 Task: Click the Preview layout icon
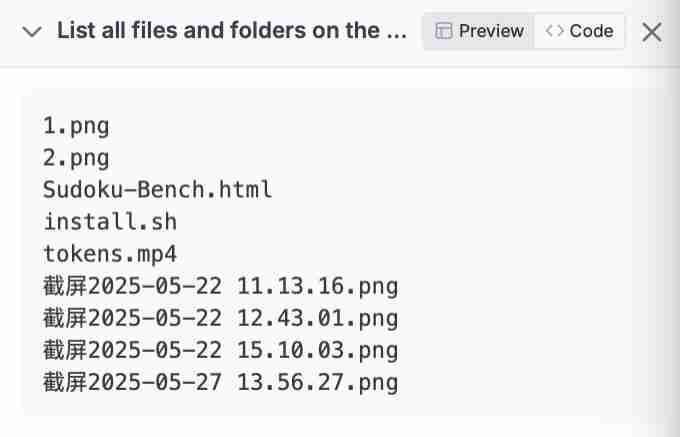point(444,31)
